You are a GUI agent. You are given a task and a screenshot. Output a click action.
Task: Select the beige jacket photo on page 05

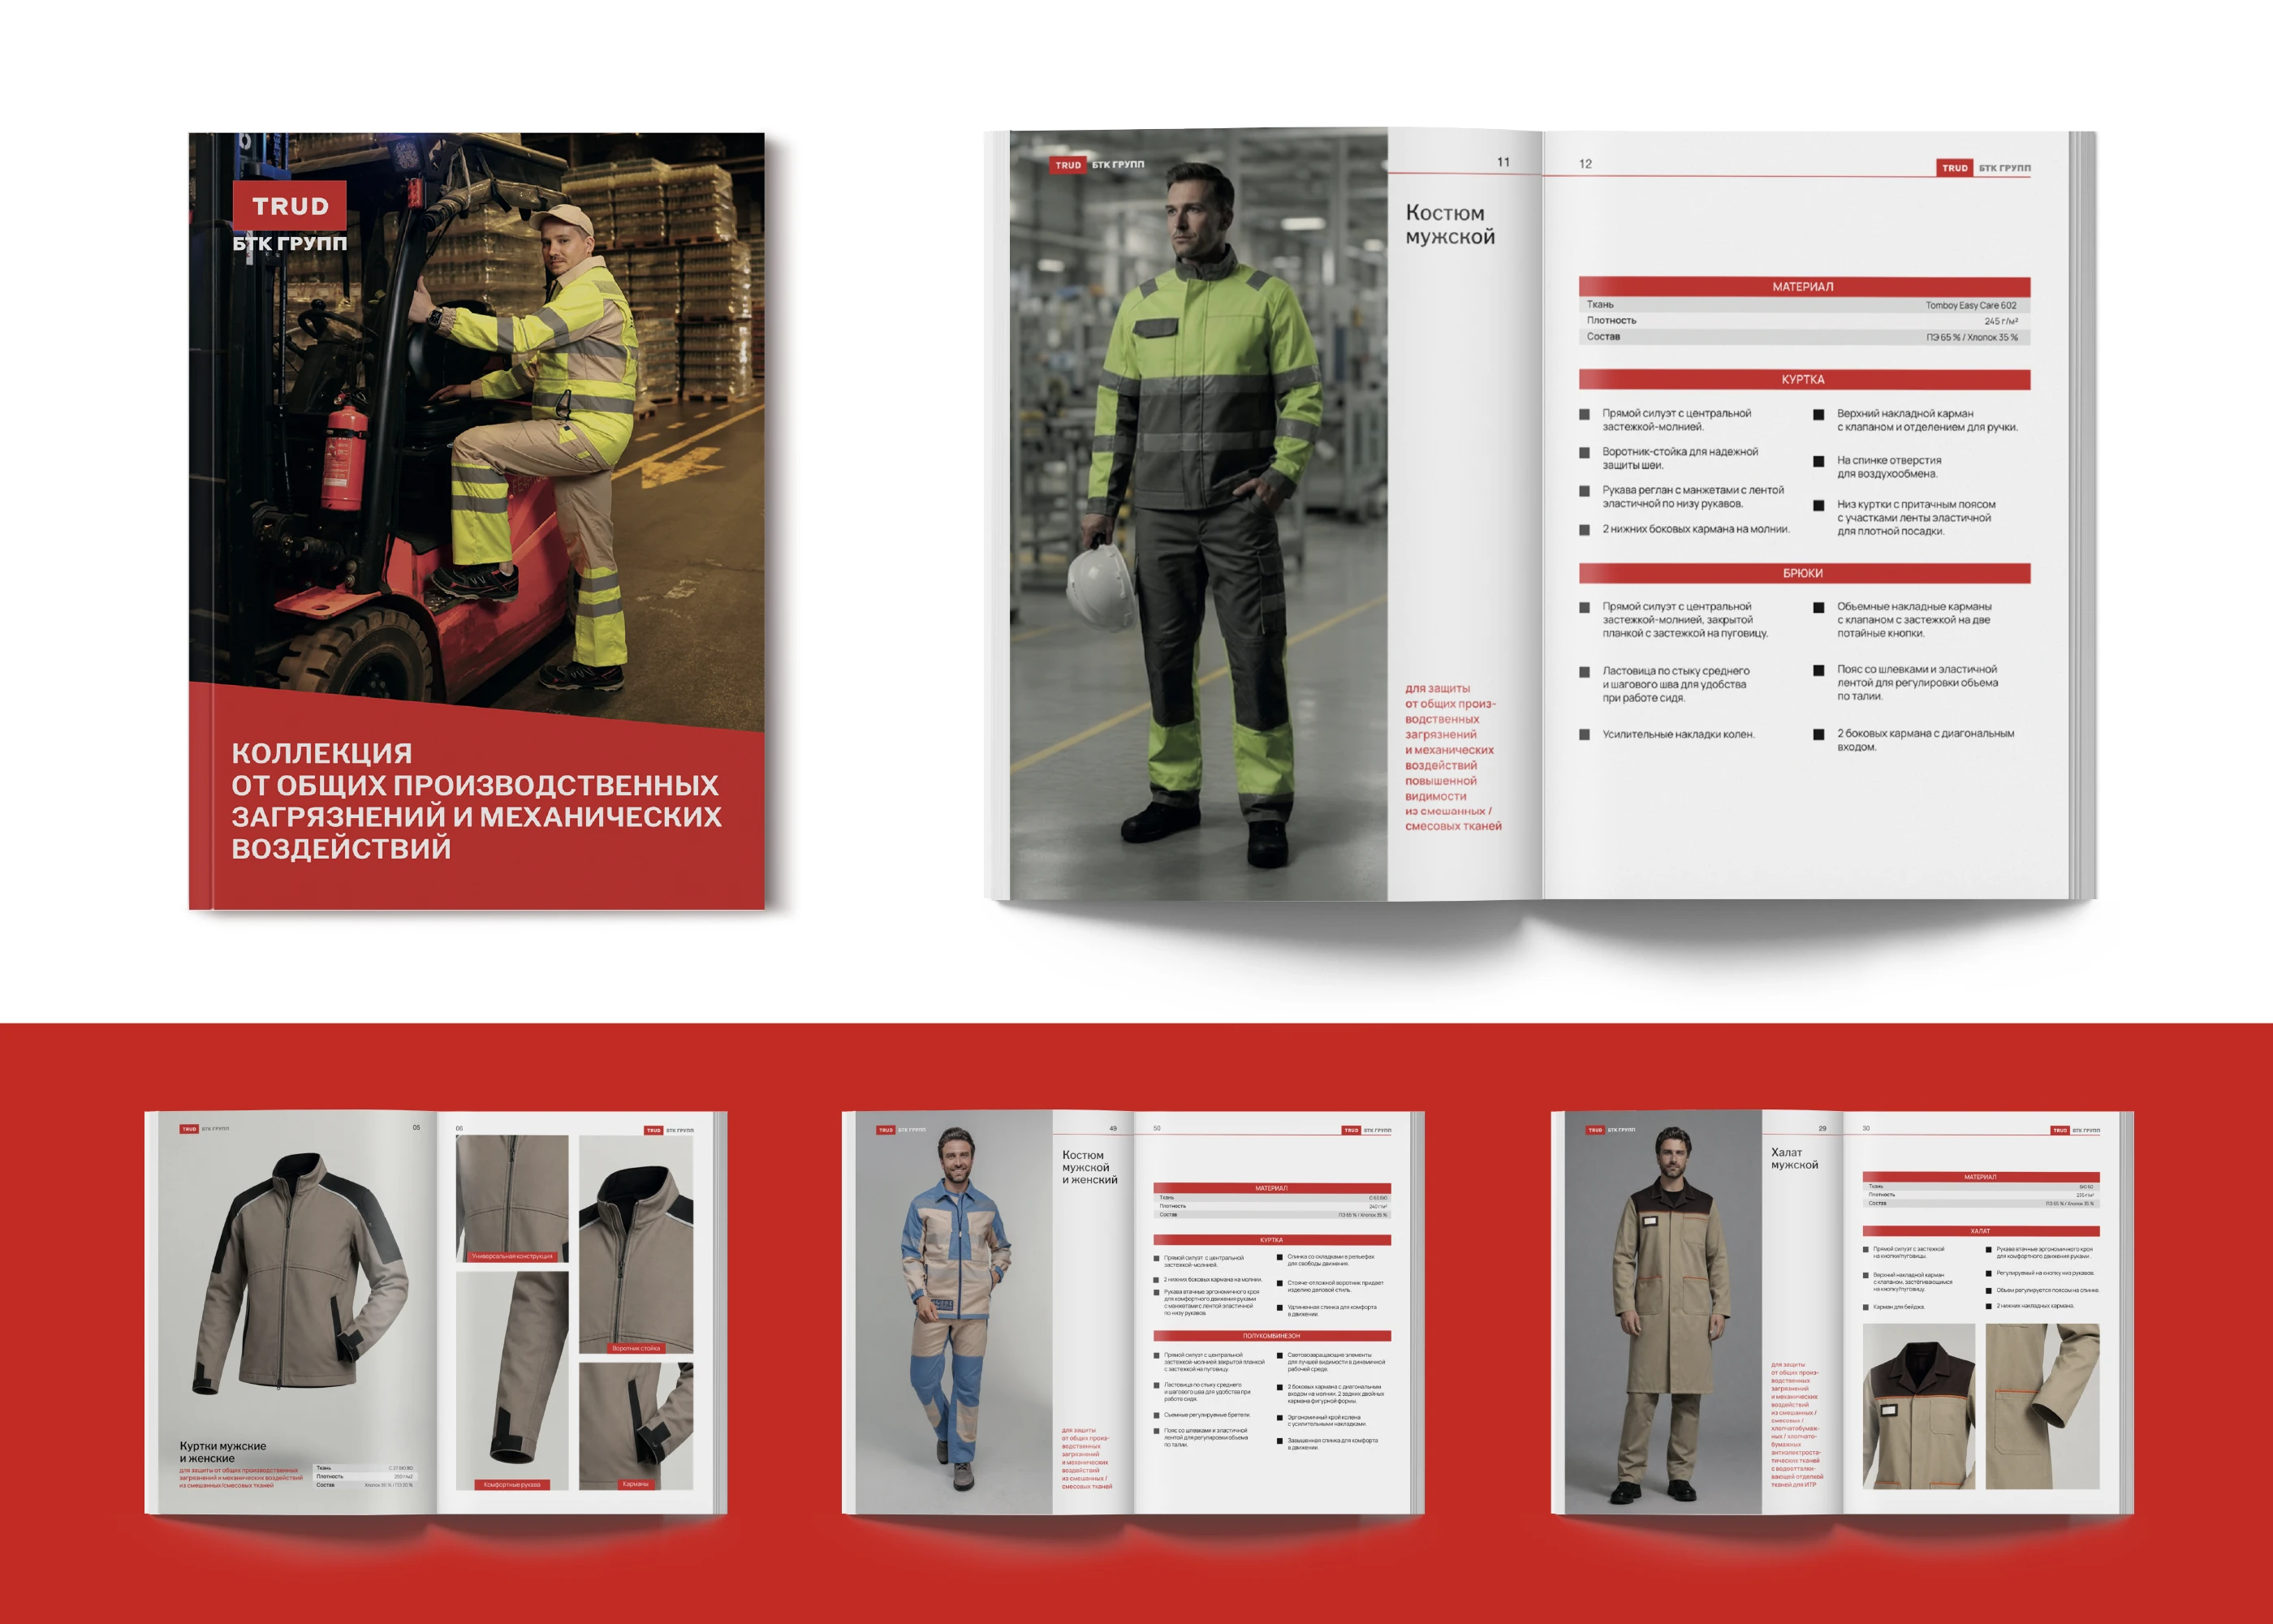pos(301,1275)
